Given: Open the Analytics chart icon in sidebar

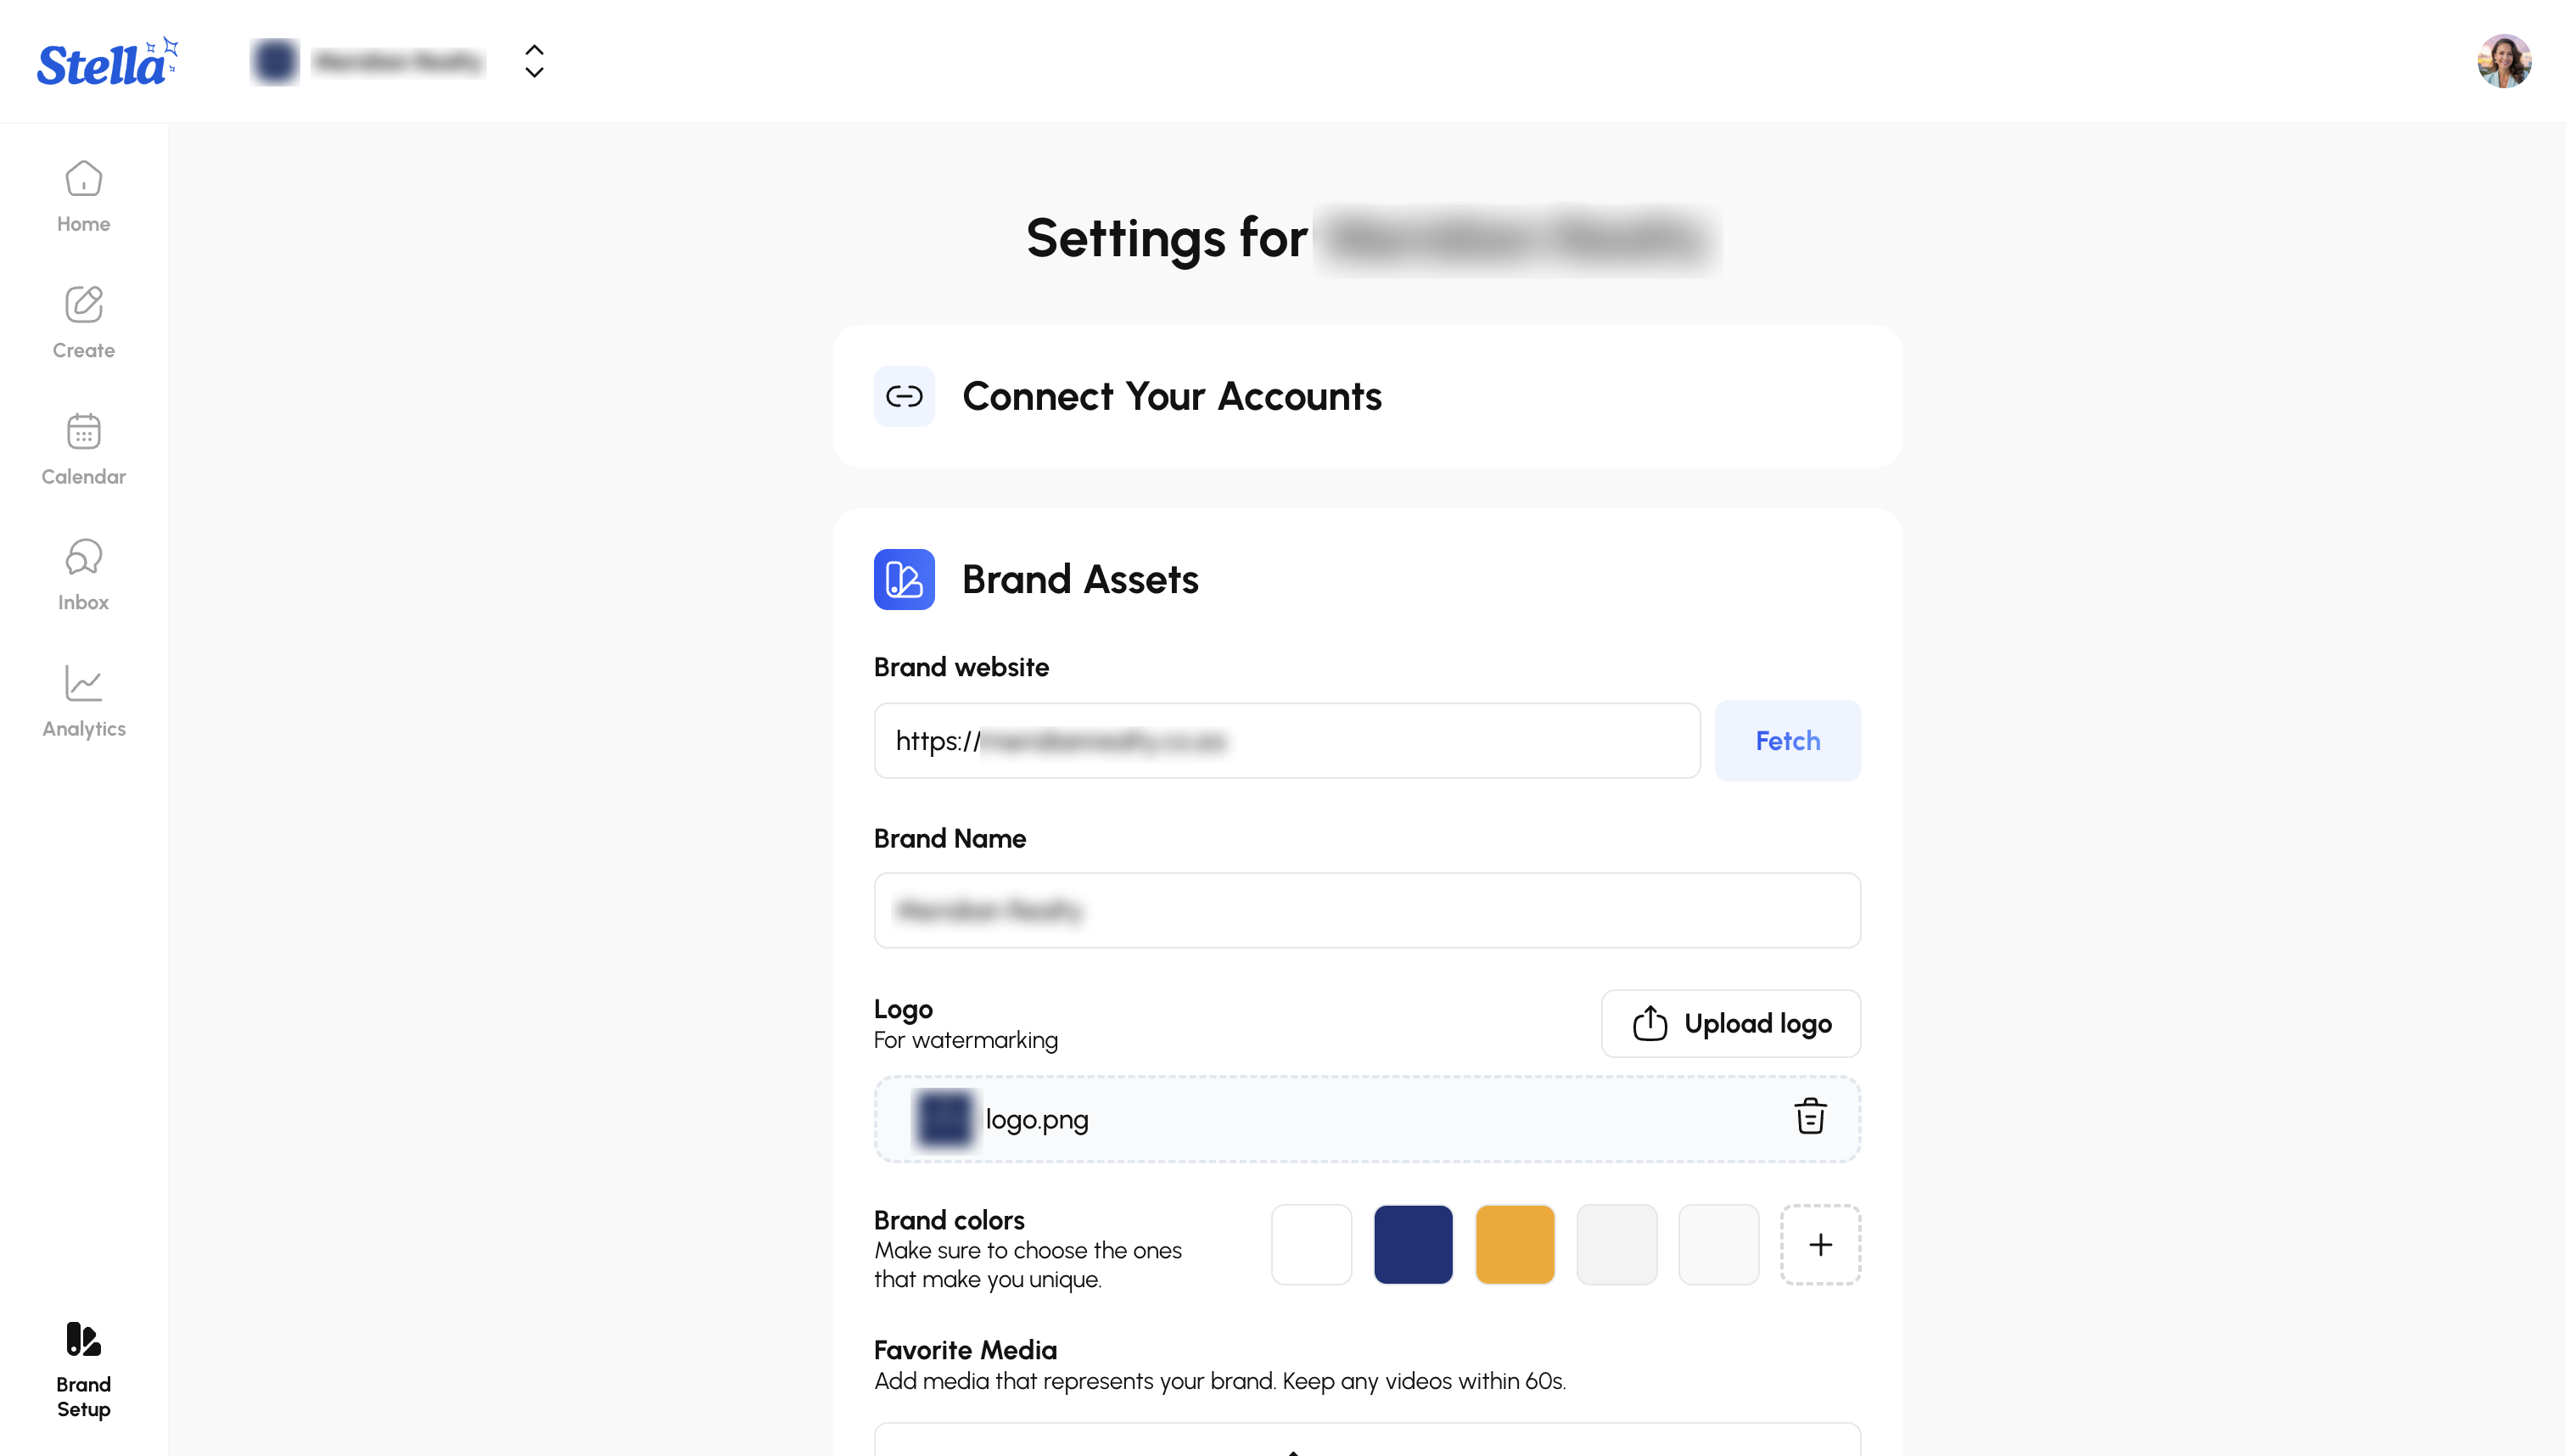Looking at the screenshot, I should [x=84, y=683].
